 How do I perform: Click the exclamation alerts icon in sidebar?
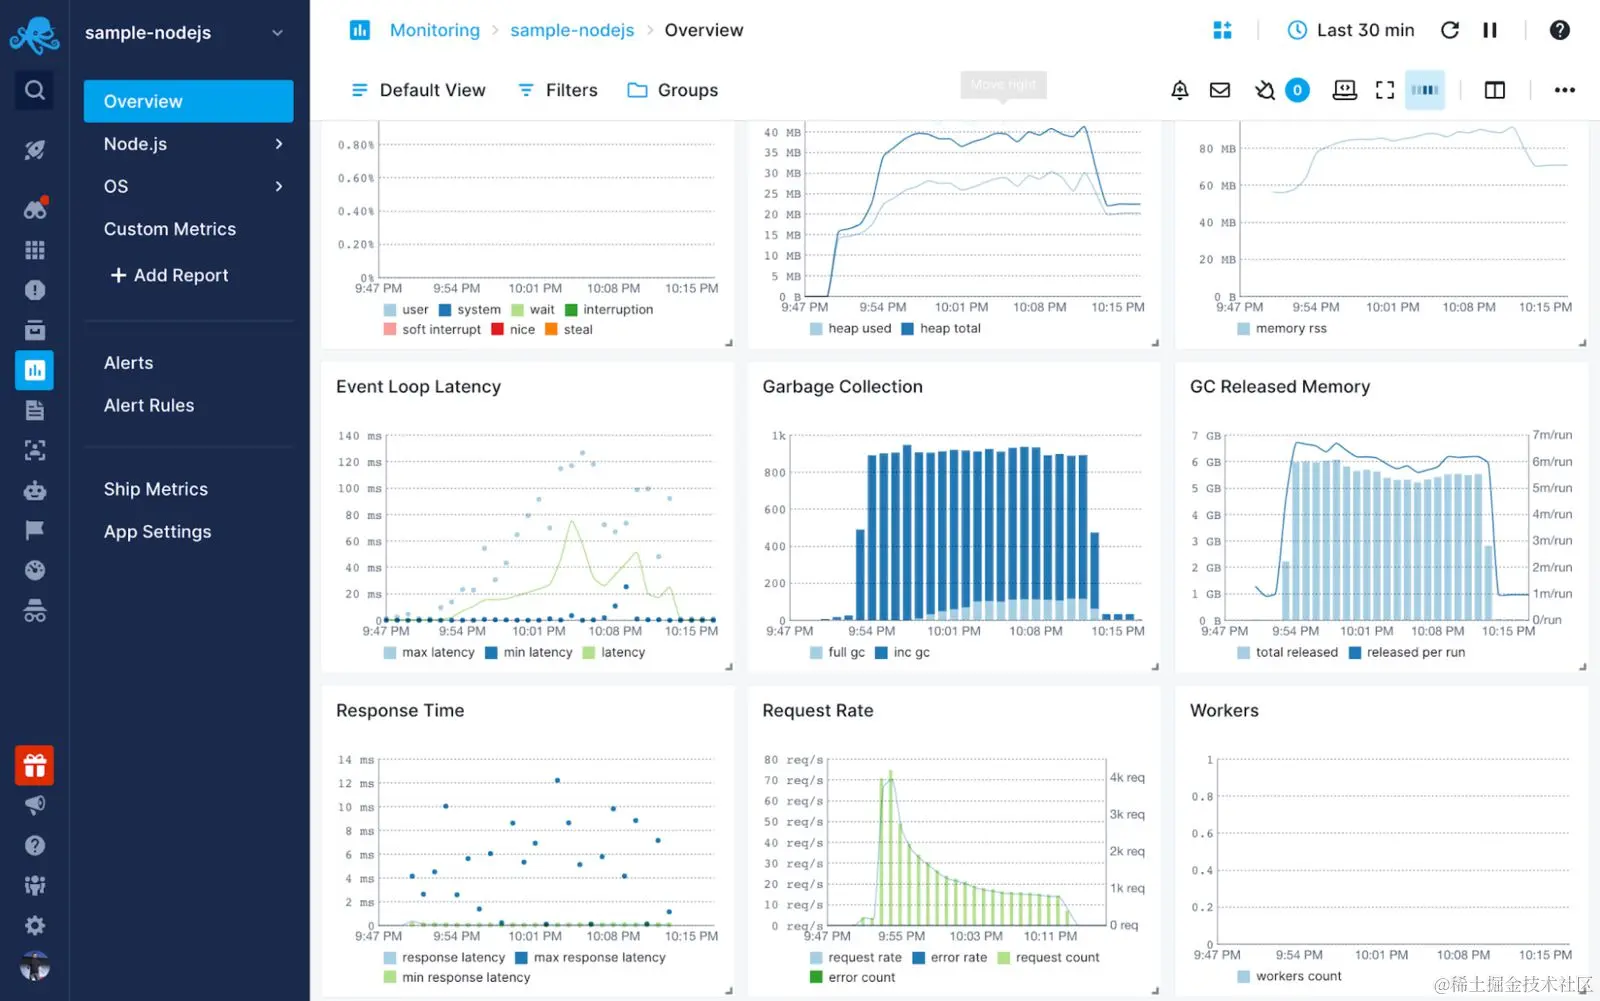pos(34,289)
